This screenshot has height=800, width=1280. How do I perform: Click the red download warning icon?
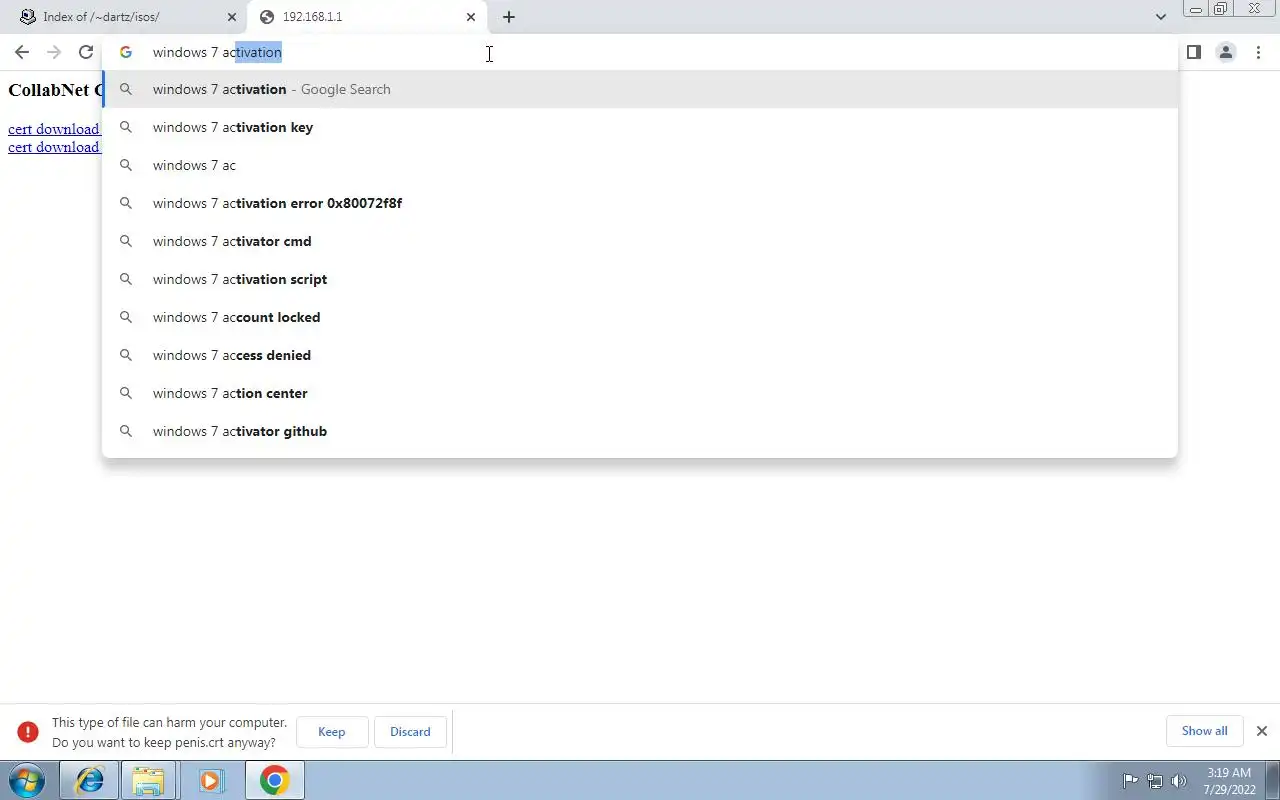tap(29, 732)
